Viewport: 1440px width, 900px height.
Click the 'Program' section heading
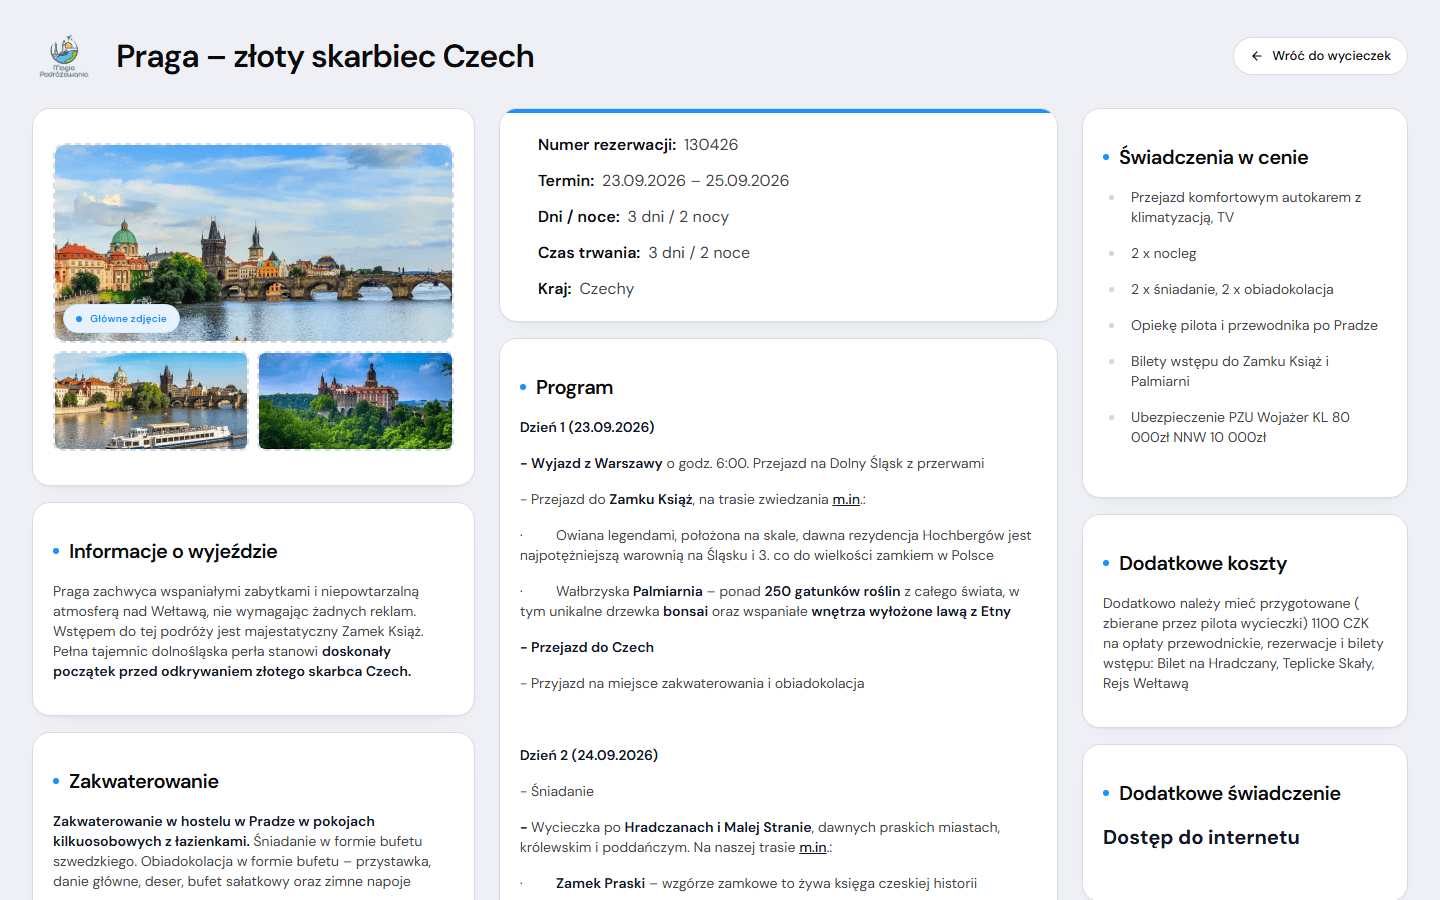click(x=574, y=387)
